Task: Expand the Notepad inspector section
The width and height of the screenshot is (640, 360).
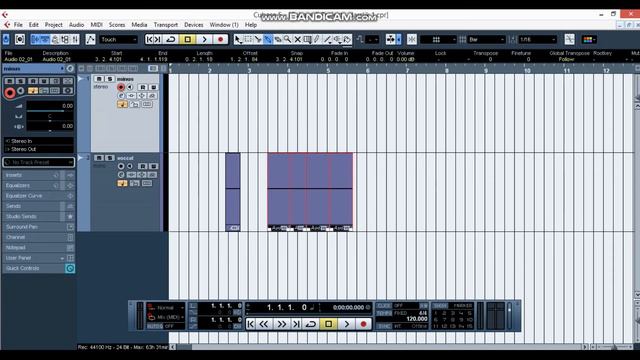Action: pyautogui.click(x=39, y=247)
